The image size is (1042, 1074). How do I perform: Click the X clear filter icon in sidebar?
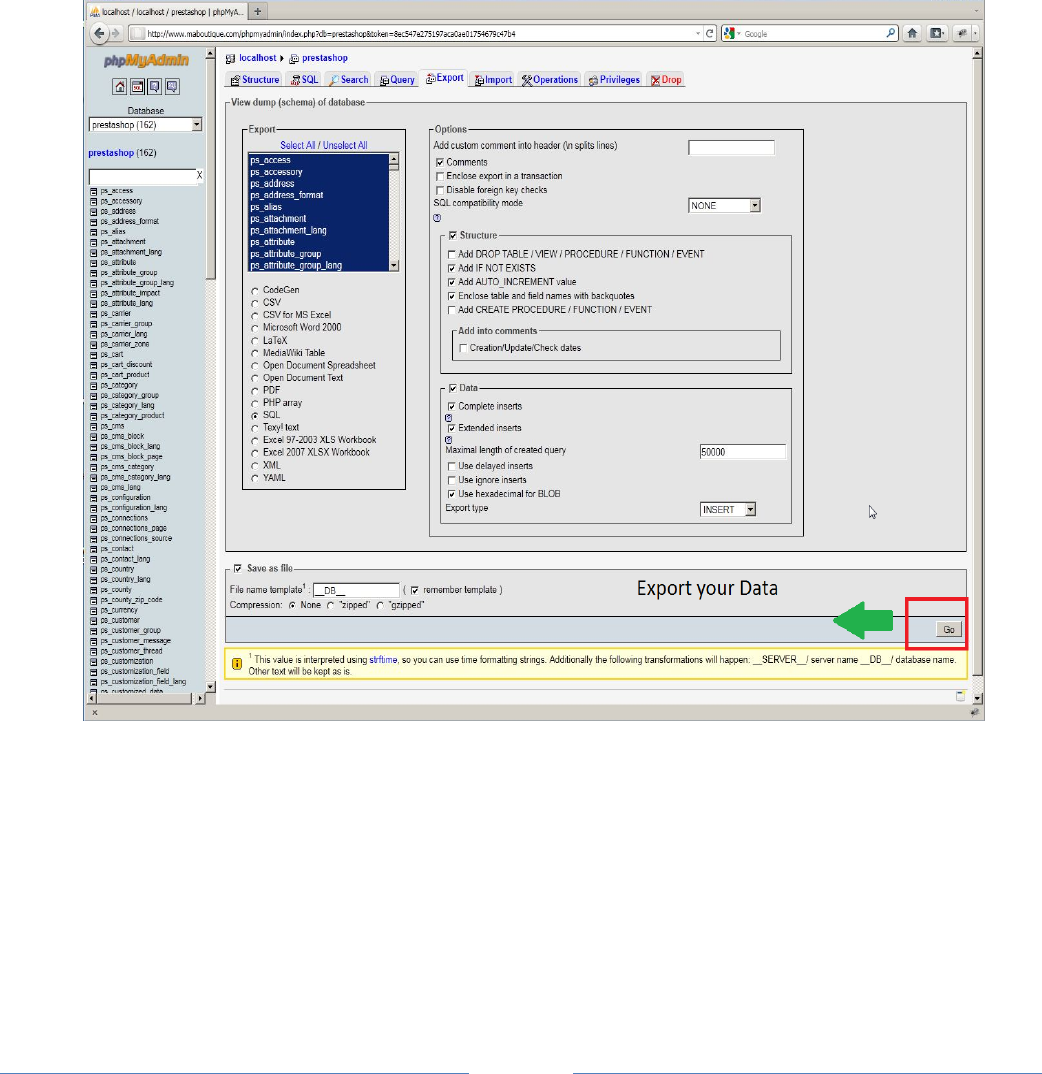tap(199, 175)
